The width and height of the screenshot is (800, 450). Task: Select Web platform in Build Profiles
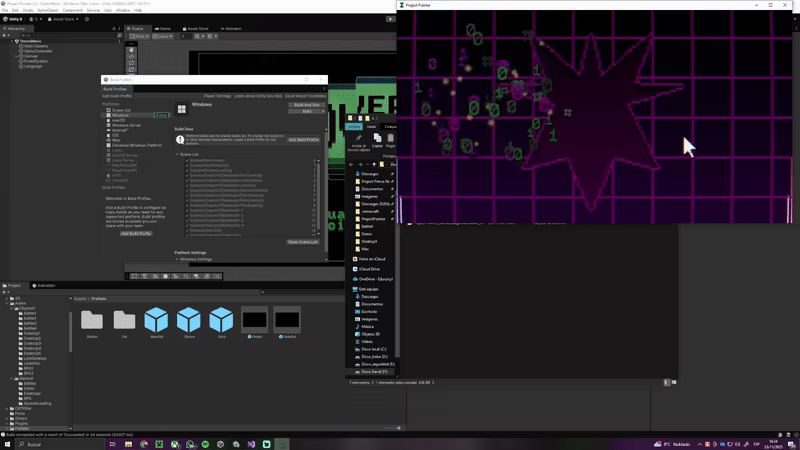coord(116,140)
